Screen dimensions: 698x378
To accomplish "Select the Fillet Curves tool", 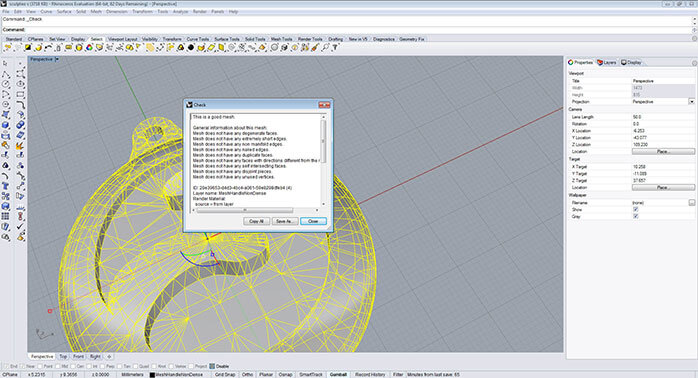I will pyautogui.click(x=20, y=105).
